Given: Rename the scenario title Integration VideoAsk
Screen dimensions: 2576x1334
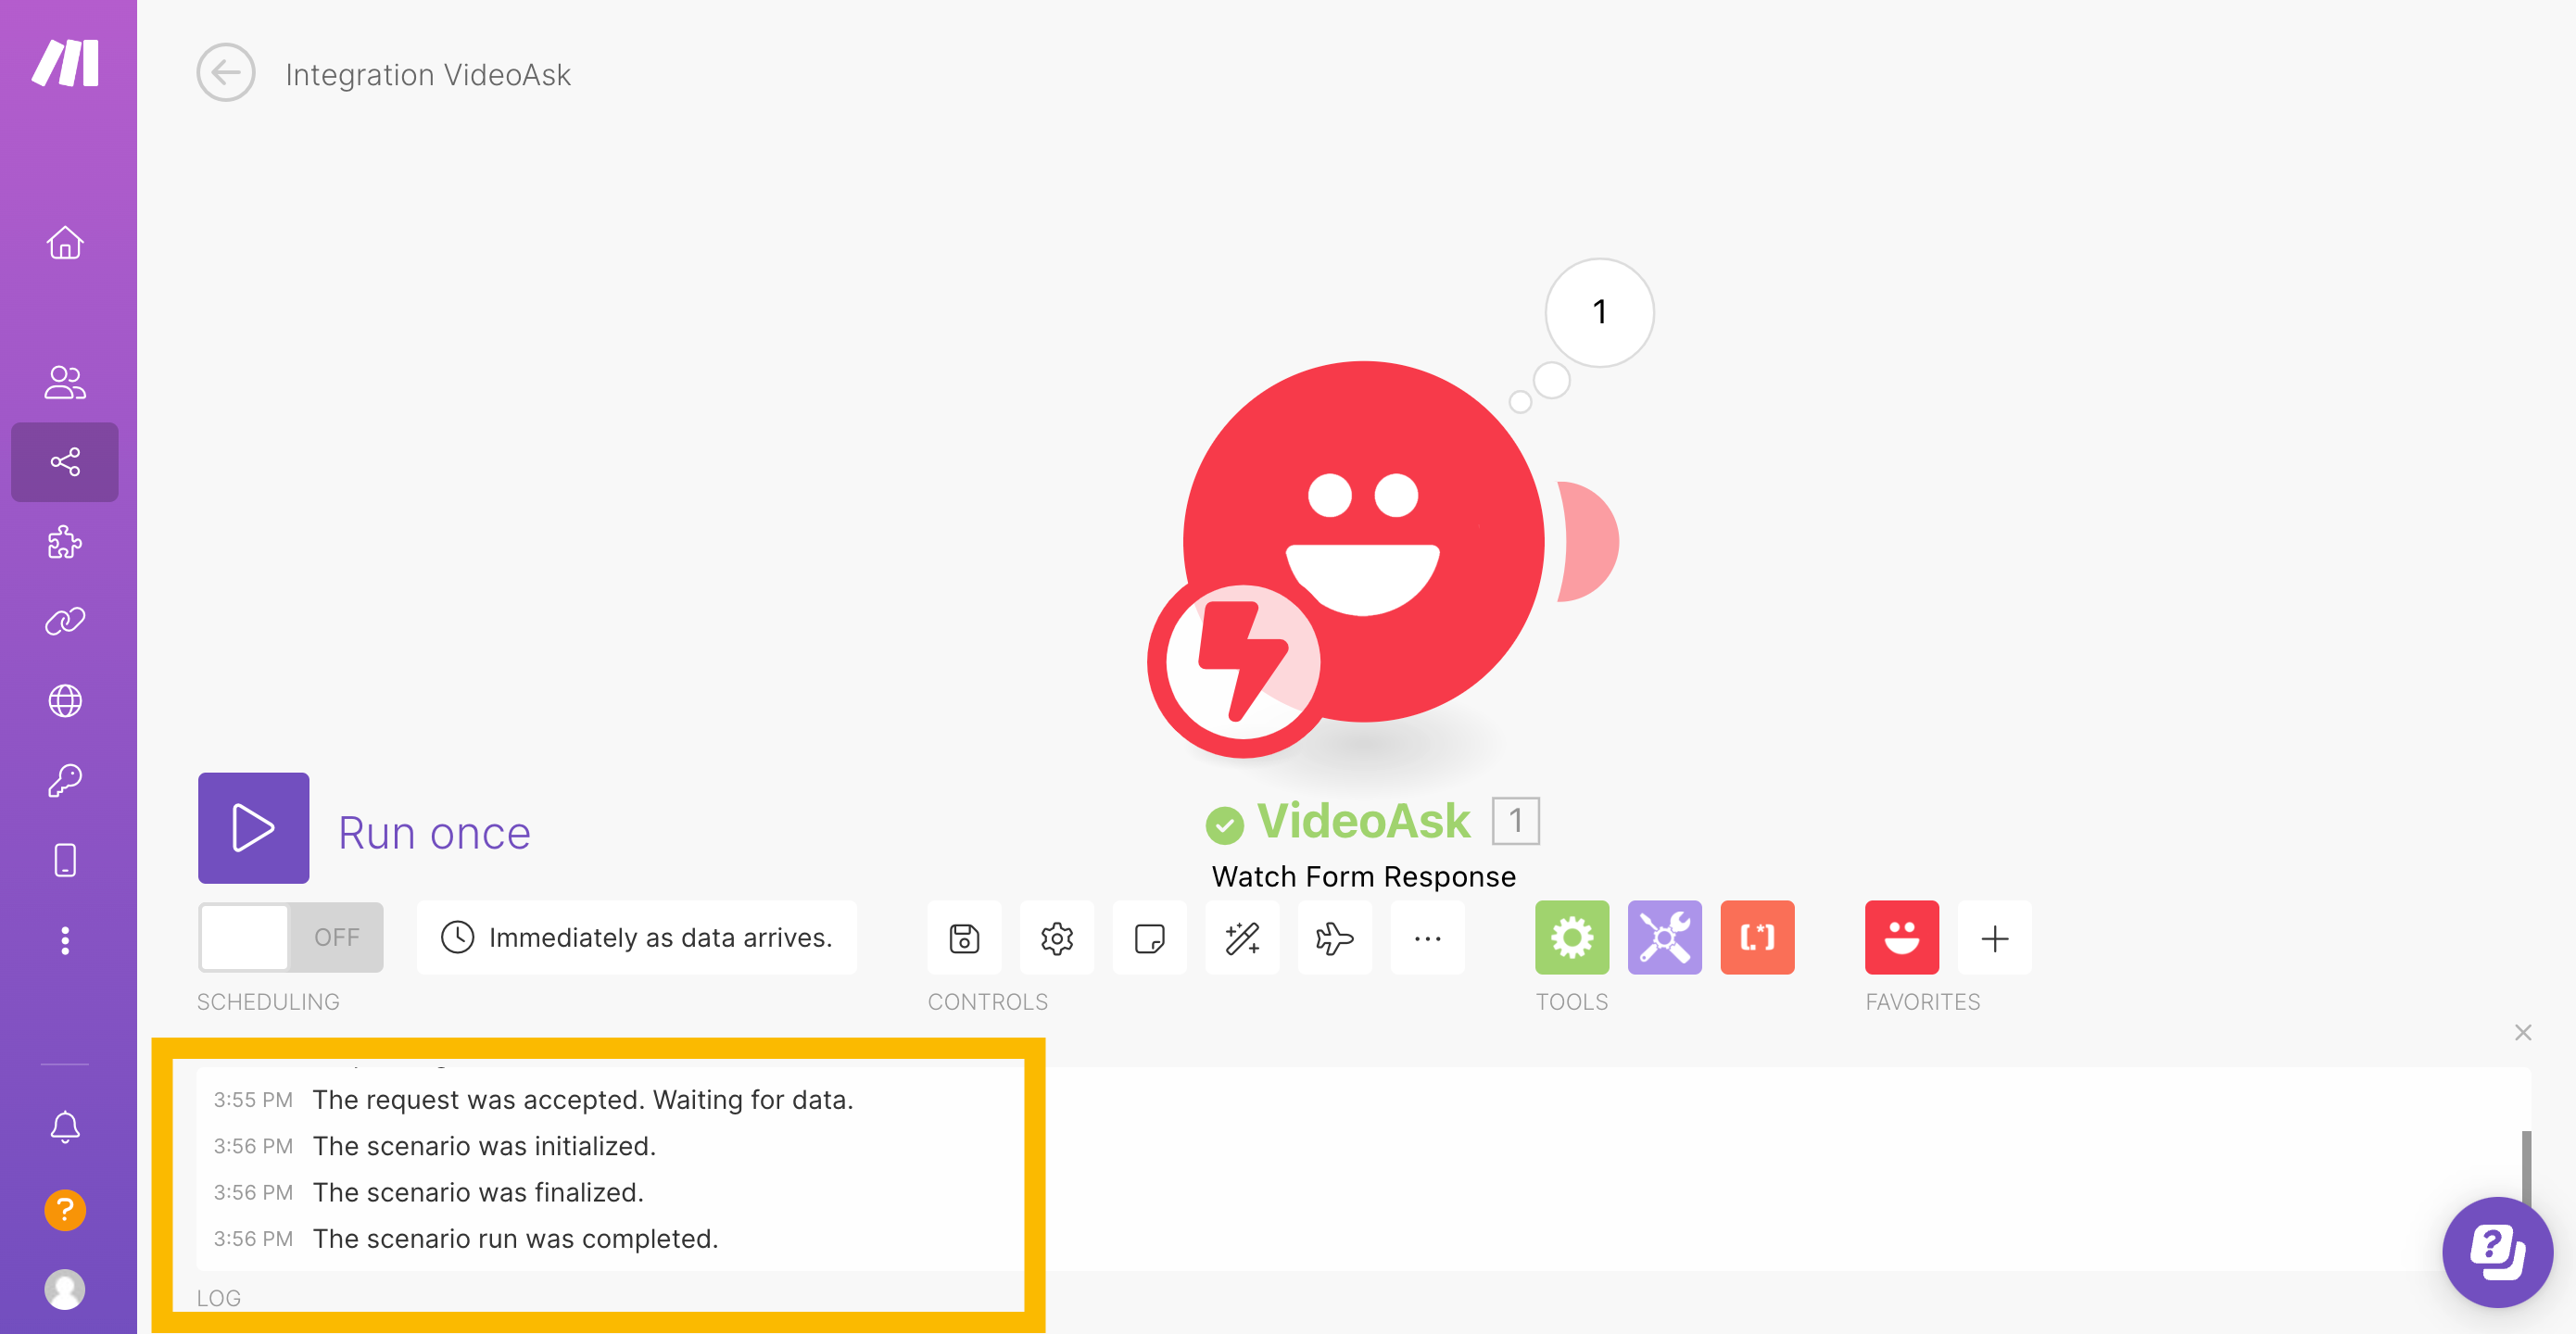Looking at the screenshot, I should tap(428, 75).
